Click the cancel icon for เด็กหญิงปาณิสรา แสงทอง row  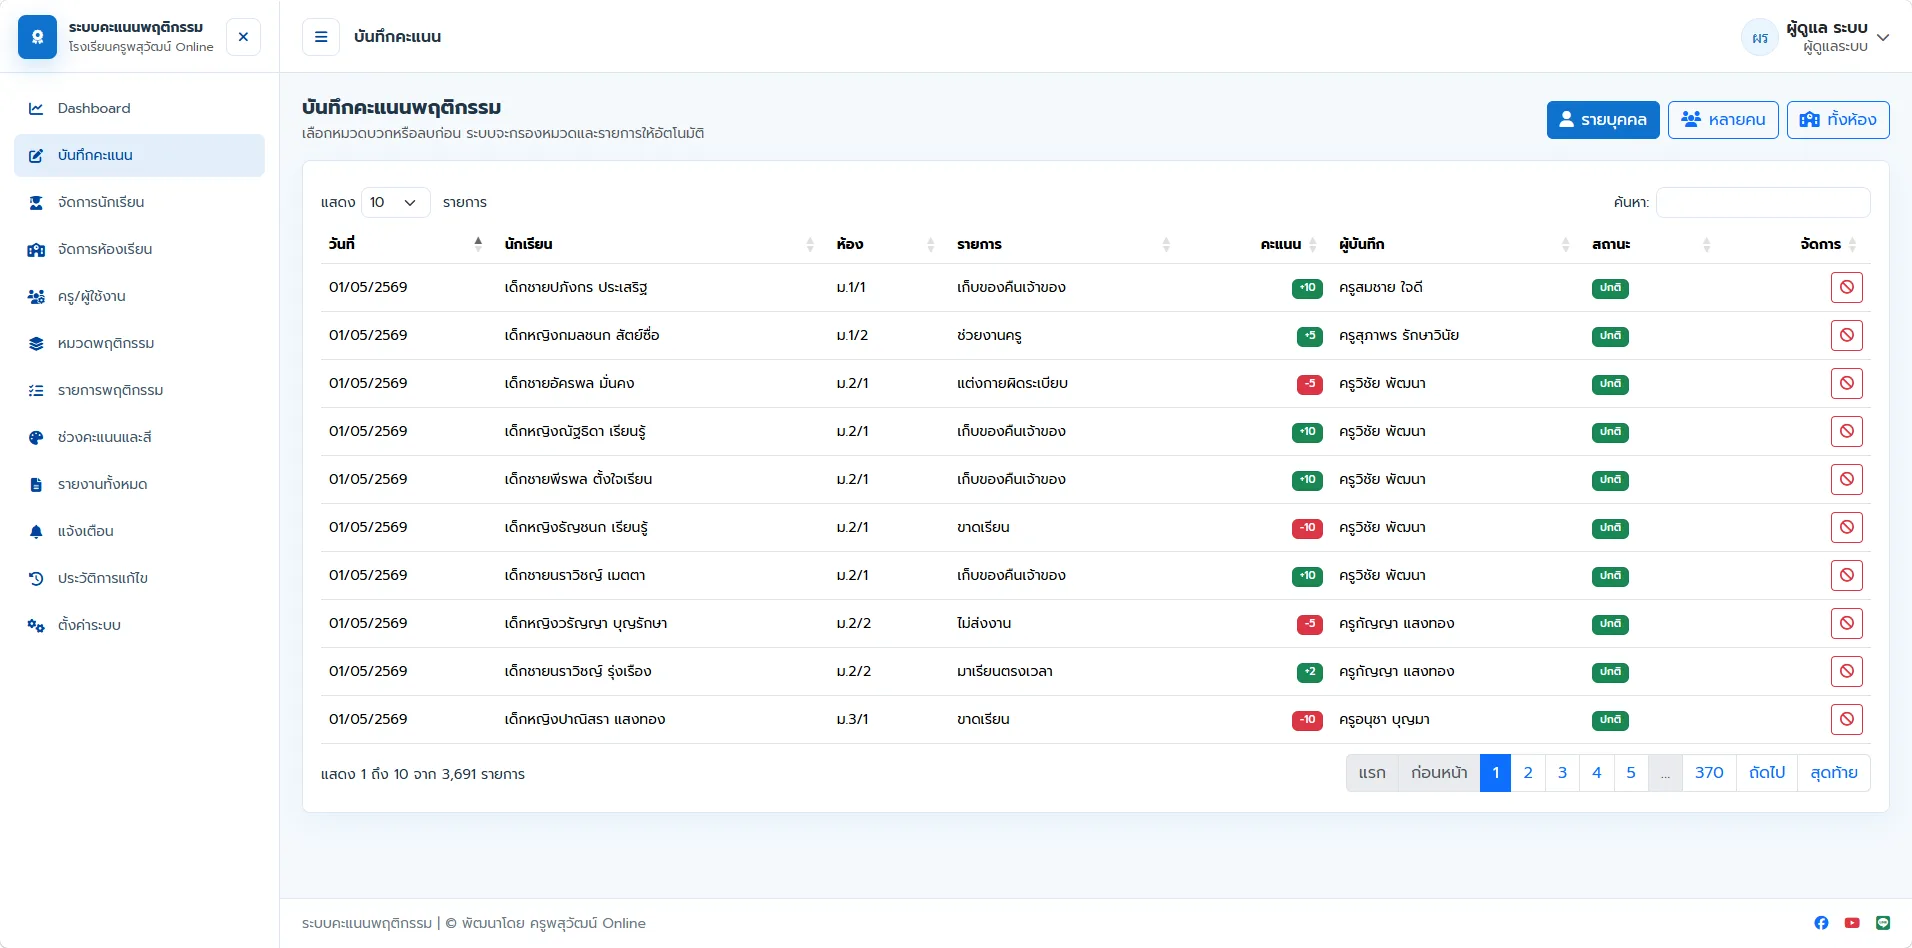1846,720
